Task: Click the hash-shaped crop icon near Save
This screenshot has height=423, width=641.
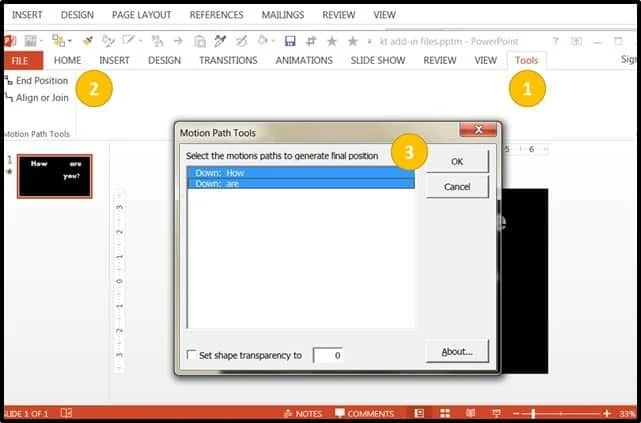Action: 311,41
